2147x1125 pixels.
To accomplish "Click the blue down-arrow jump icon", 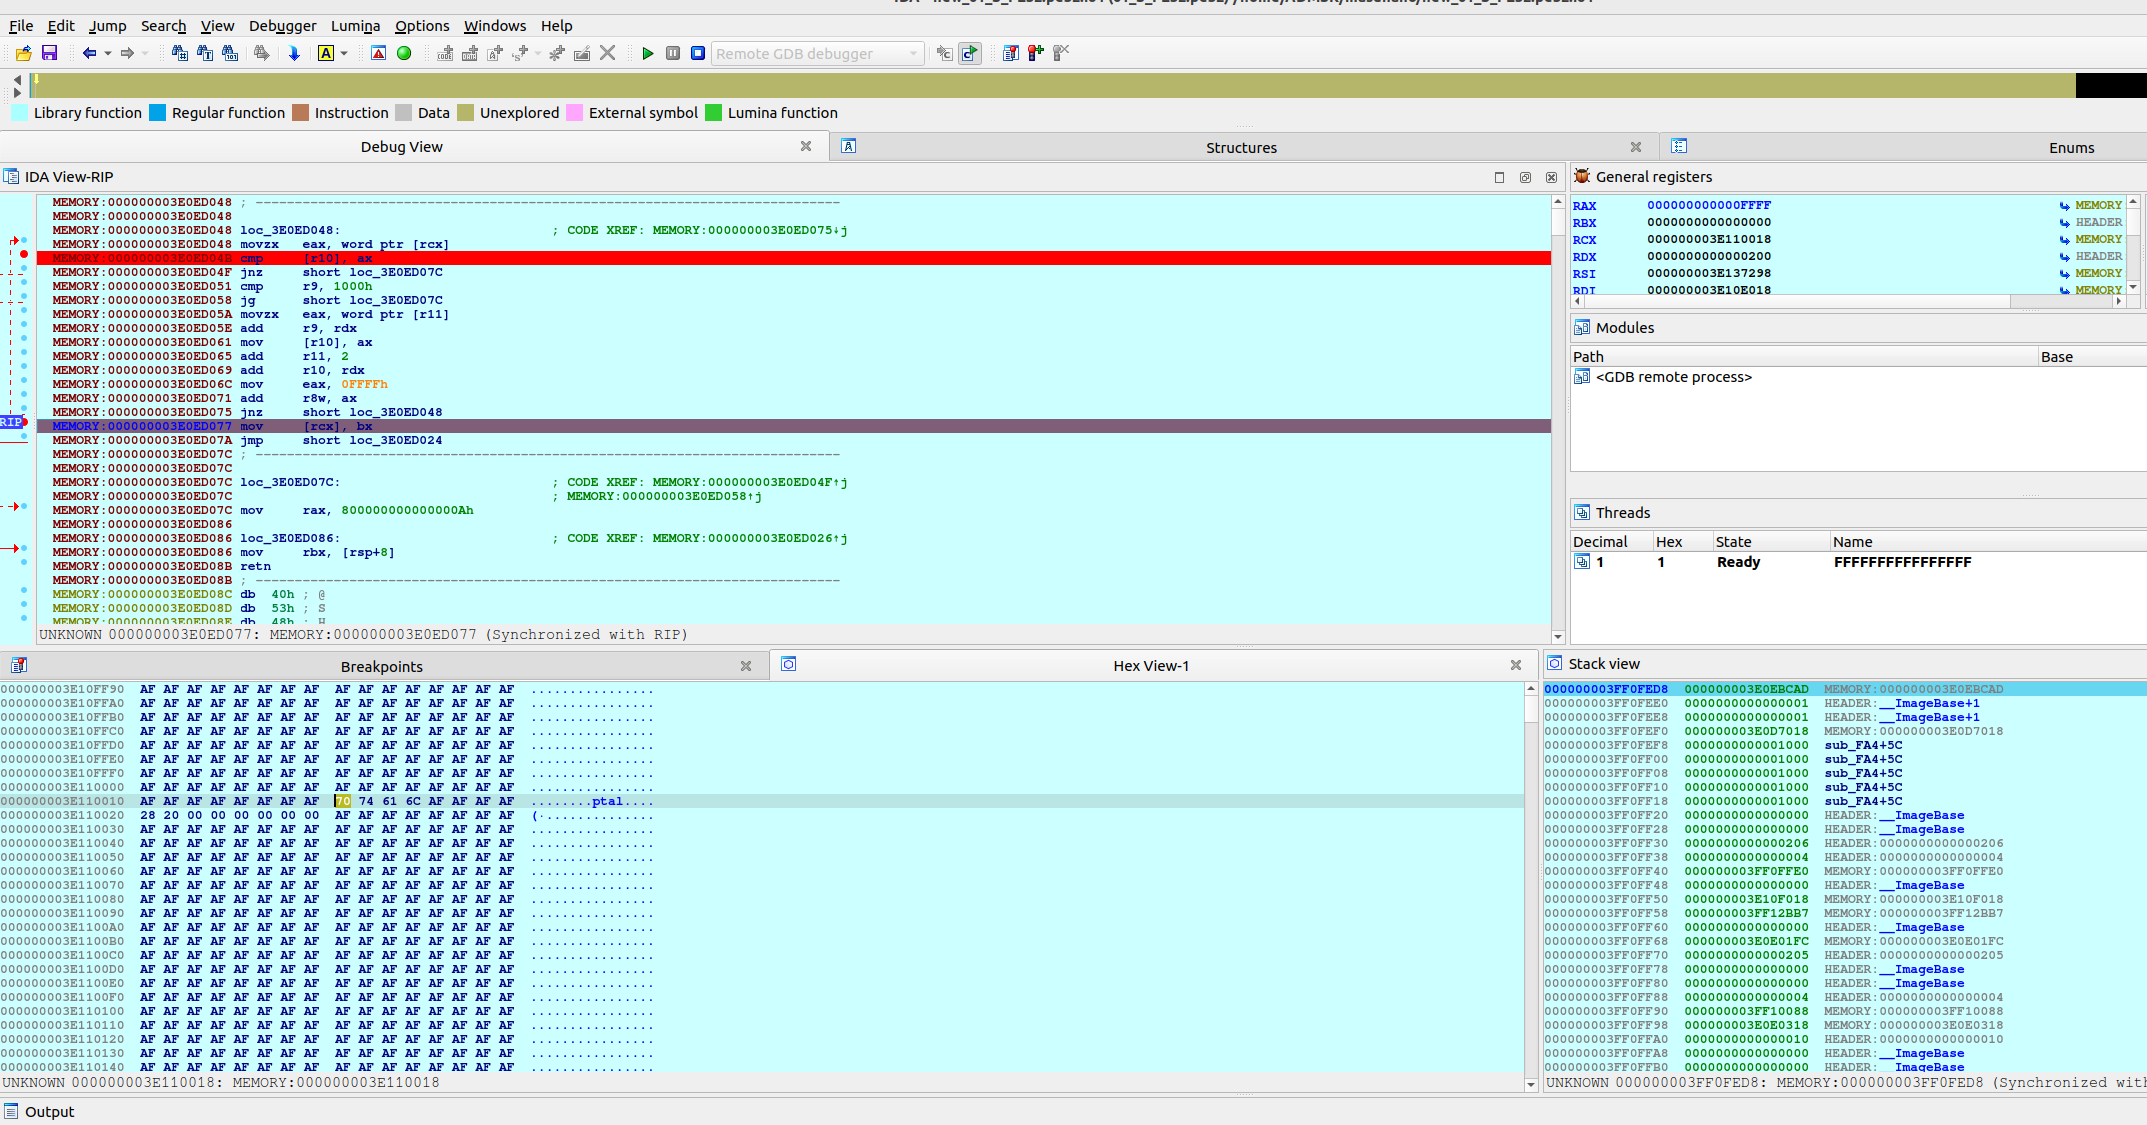I will tap(294, 53).
